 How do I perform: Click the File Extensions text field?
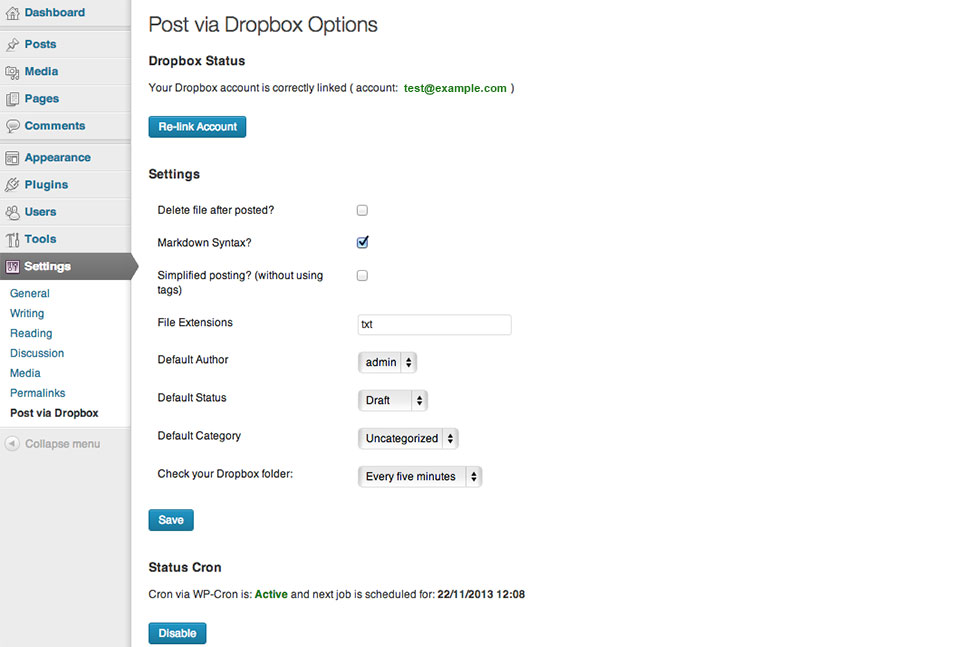[435, 324]
